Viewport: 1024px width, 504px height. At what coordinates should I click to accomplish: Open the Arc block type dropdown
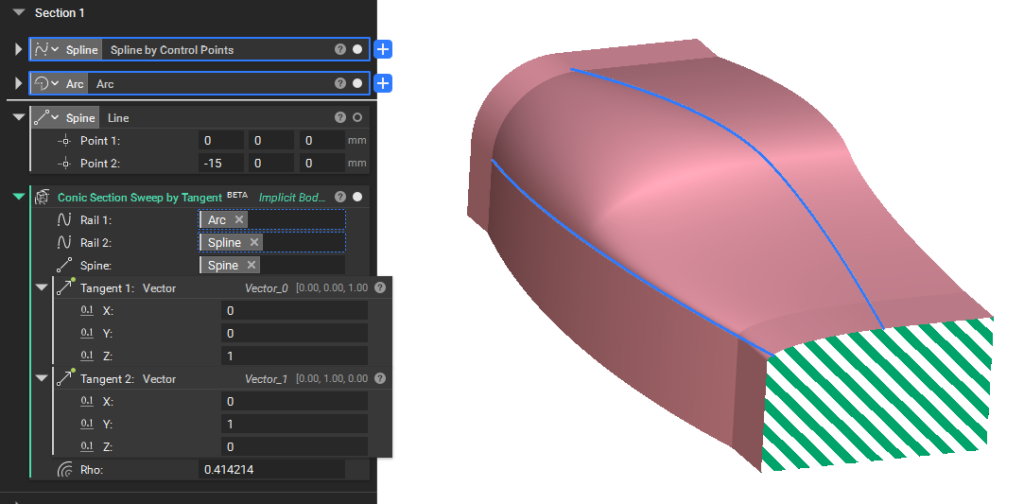point(55,84)
